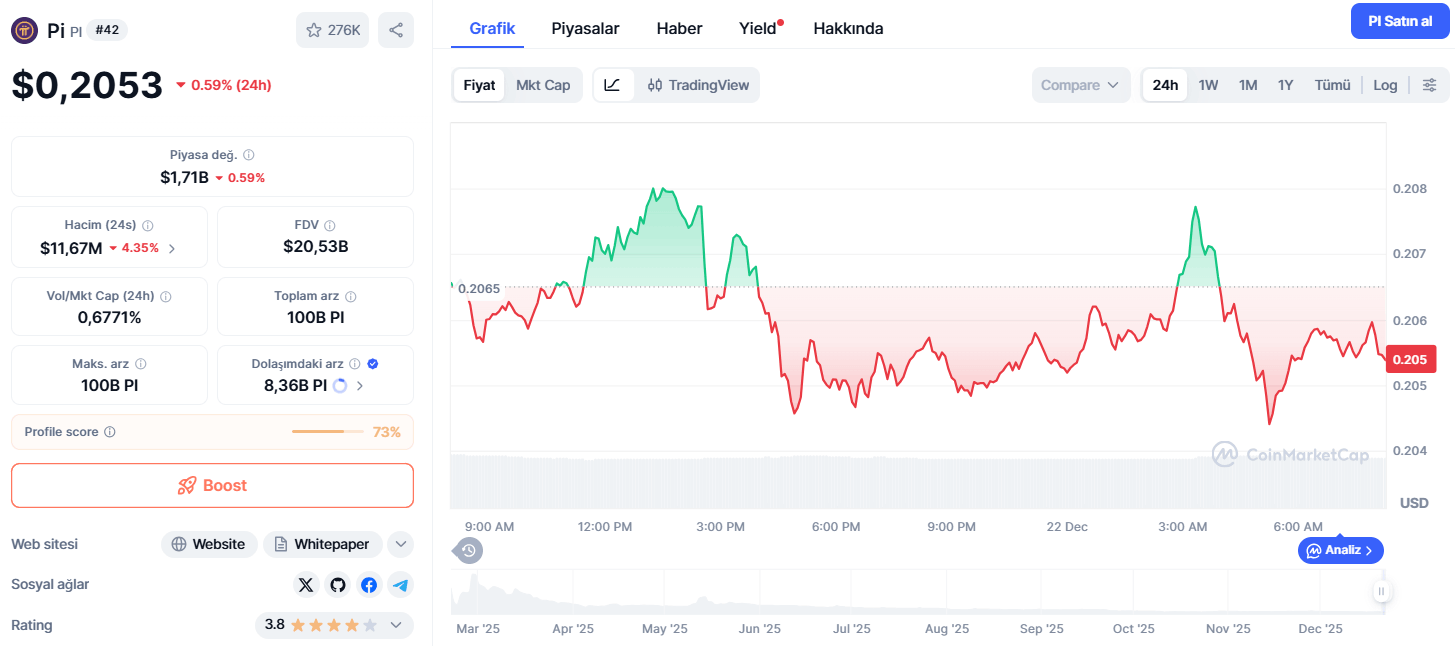The image size is (1455, 646).
Task: Click info icon beside Dolaşımdaki arz
Action: pos(355,364)
